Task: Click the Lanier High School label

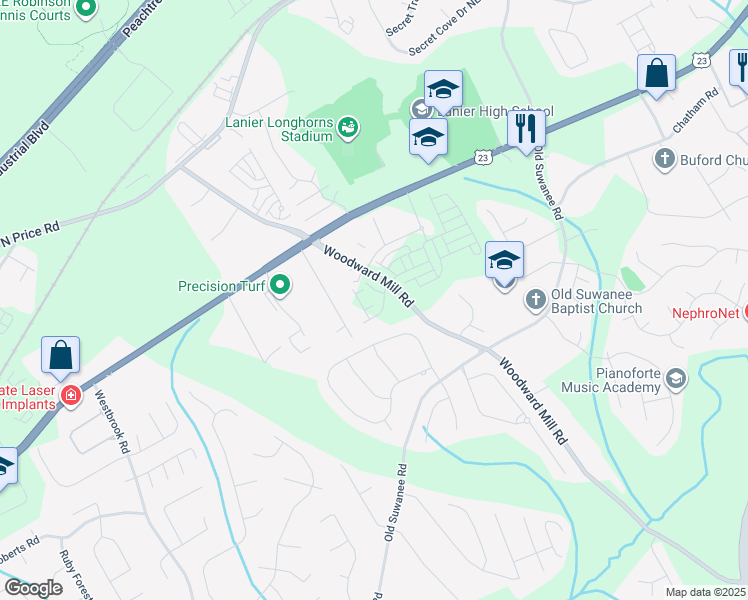Action: pyautogui.click(x=495, y=111)
